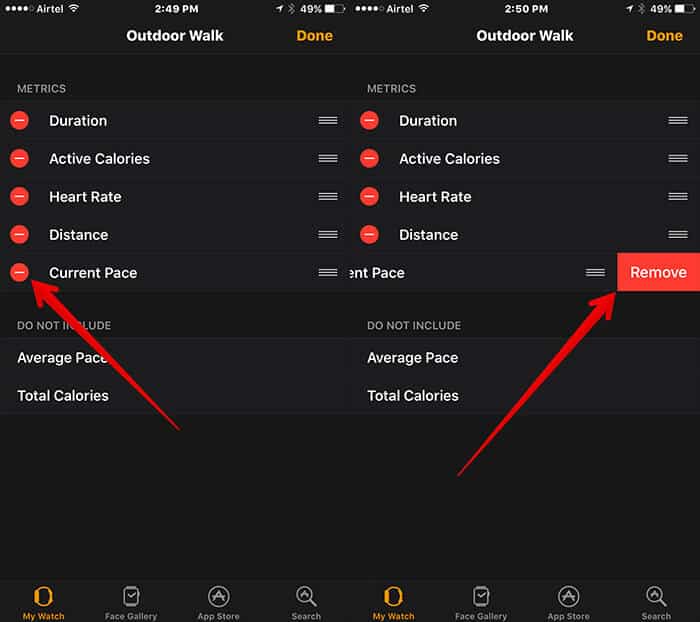Grab the reorder handle for Current Pace, left screen
The image size is (700, 622).
pyautogui.click(x=328, y=272)
